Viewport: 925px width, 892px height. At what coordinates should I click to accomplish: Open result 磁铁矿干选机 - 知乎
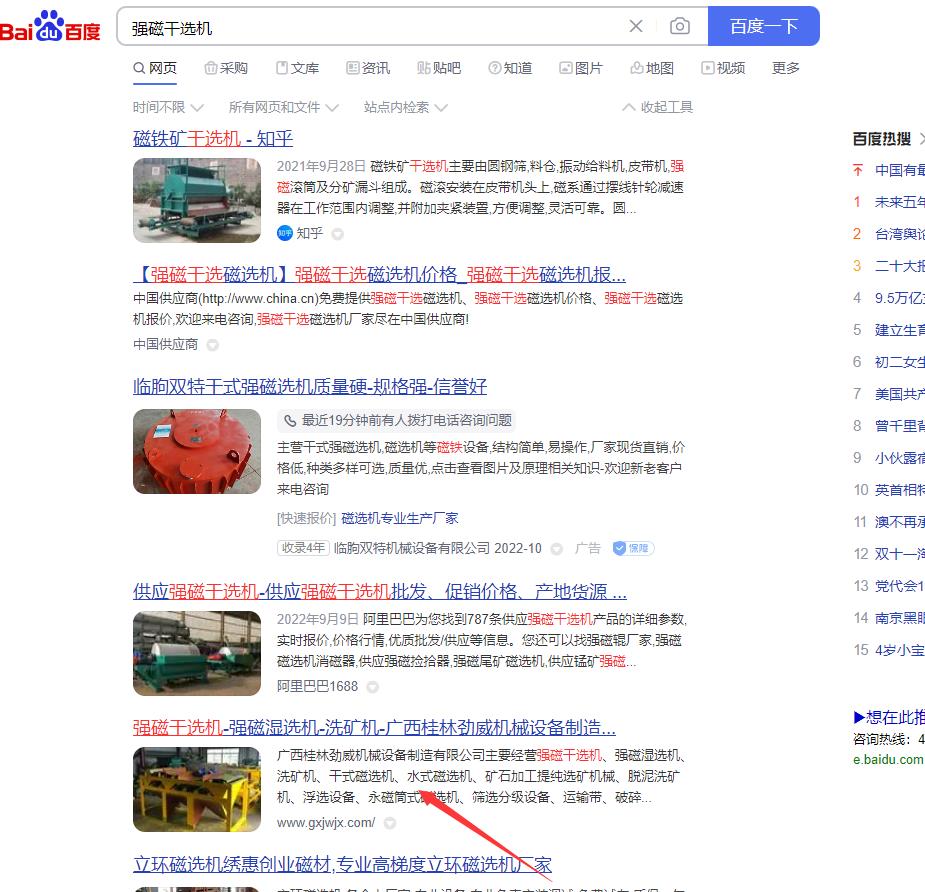pyautogui.click(x=213, y=139)
